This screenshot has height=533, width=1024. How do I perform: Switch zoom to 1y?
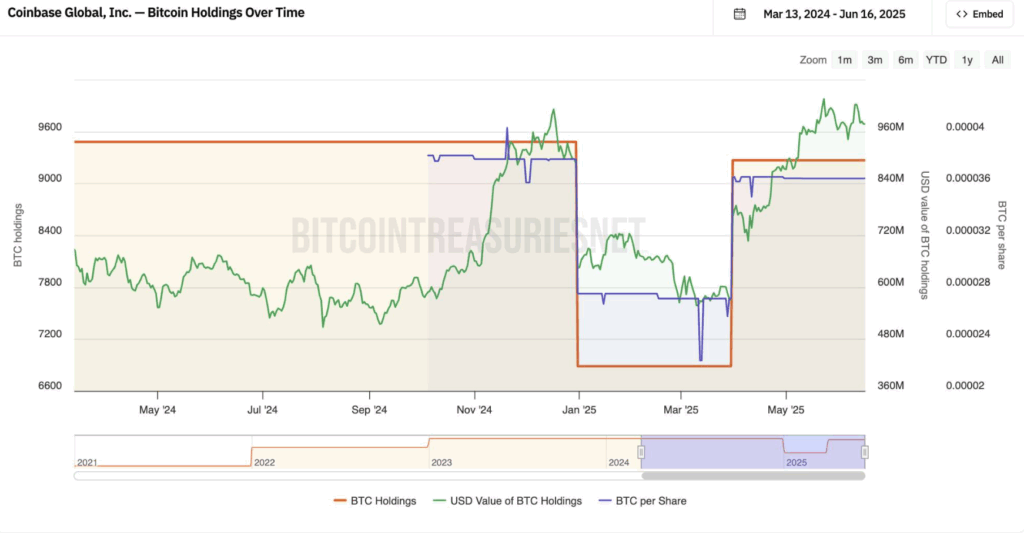click(x=967, y=60)
